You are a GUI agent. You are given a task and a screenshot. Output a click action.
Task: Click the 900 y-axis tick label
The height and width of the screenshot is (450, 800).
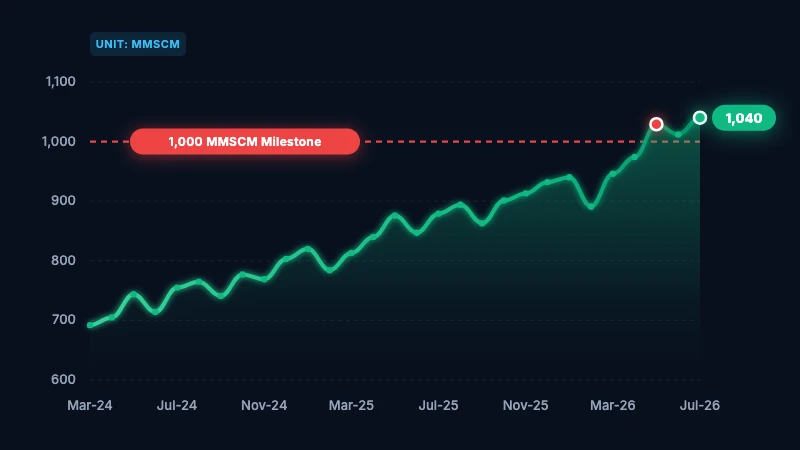[x=63, y=201]
